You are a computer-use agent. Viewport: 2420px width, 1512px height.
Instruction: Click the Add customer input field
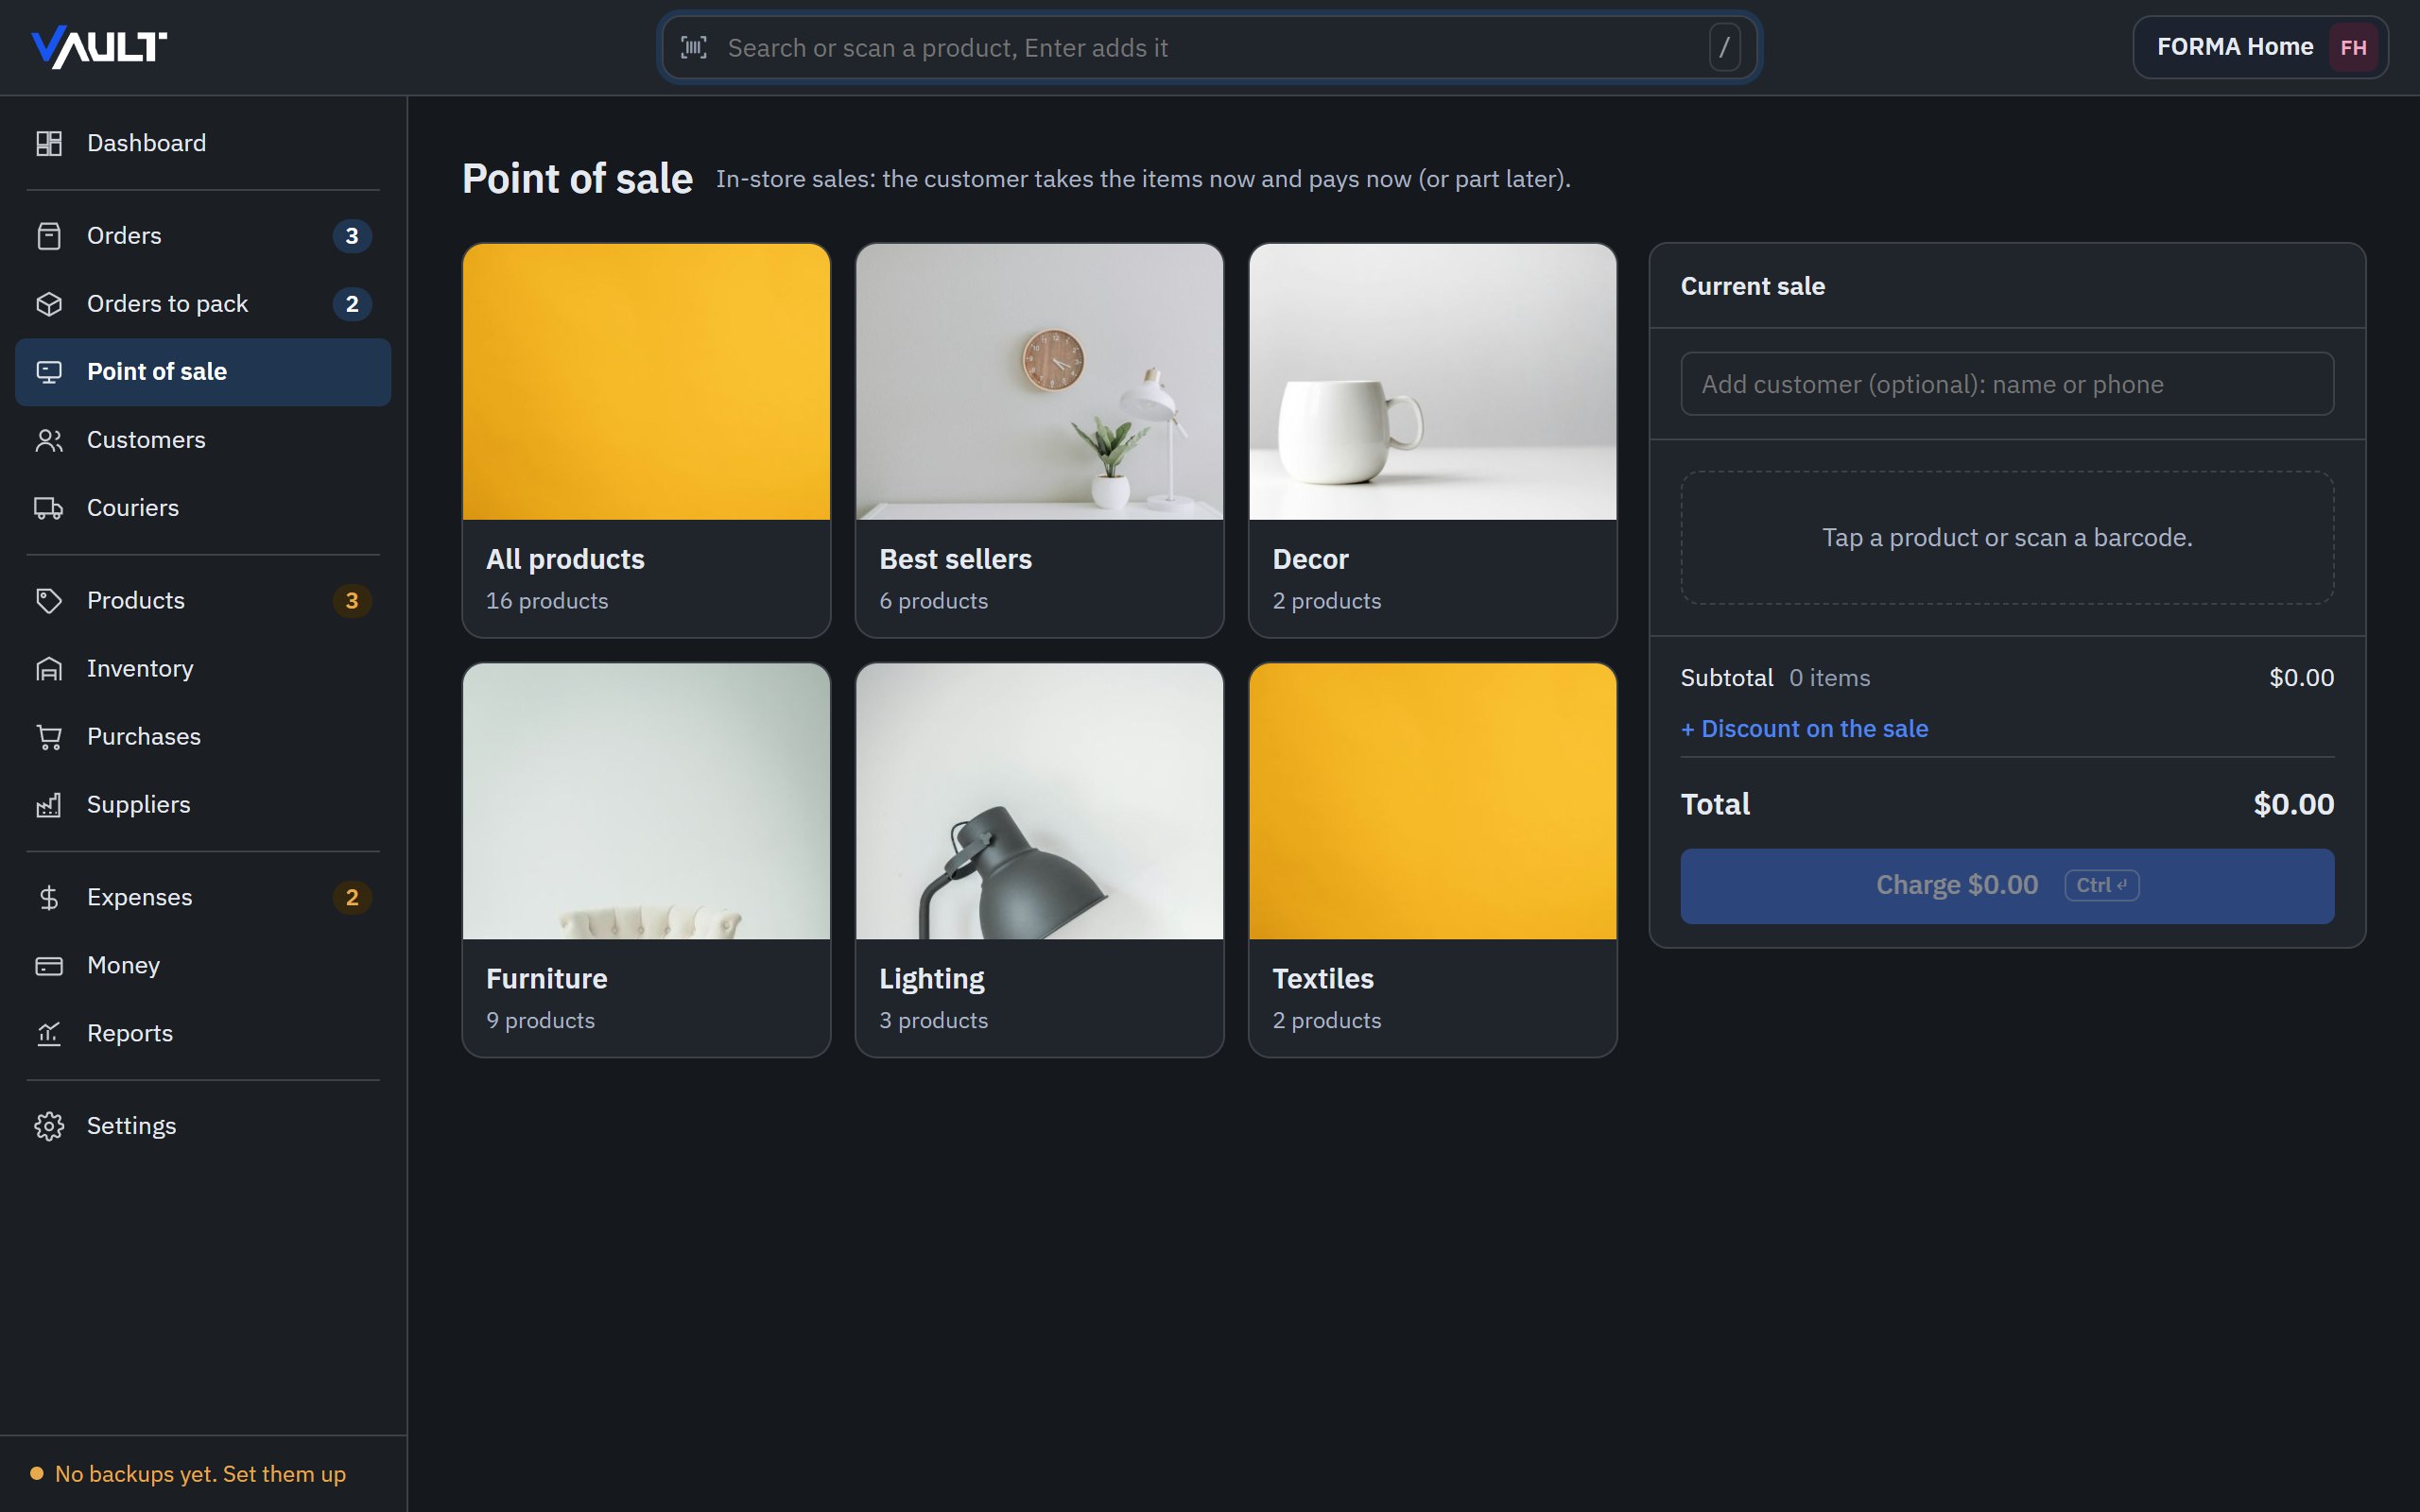[2007, 384]
